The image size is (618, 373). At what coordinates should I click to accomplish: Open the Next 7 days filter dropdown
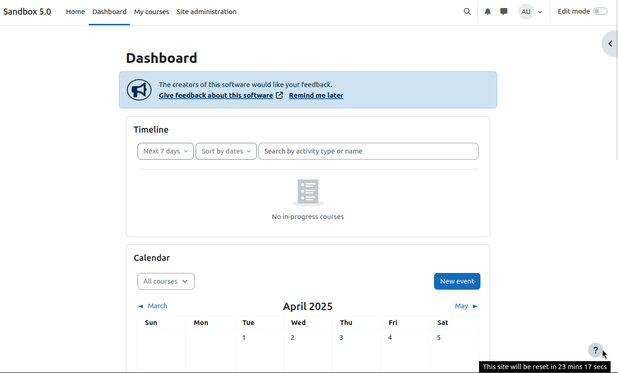tap(166, 151)
